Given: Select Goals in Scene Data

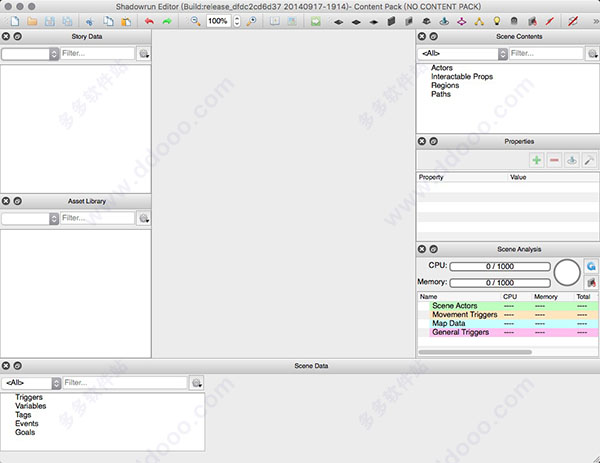Looking at the screenshot, I should pos(25,432).
